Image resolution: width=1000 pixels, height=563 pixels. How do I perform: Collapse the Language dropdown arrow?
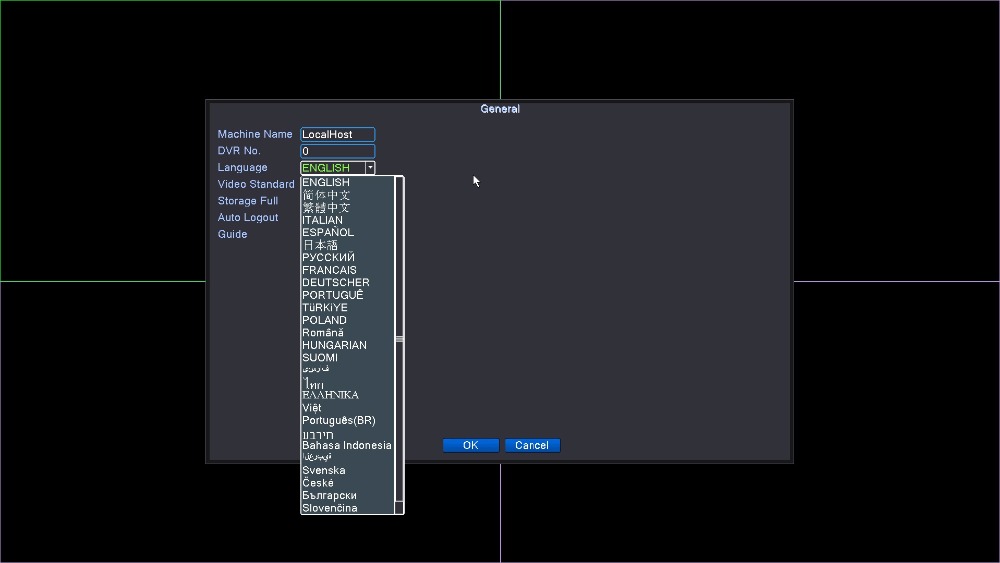click(x=370, y=168)
